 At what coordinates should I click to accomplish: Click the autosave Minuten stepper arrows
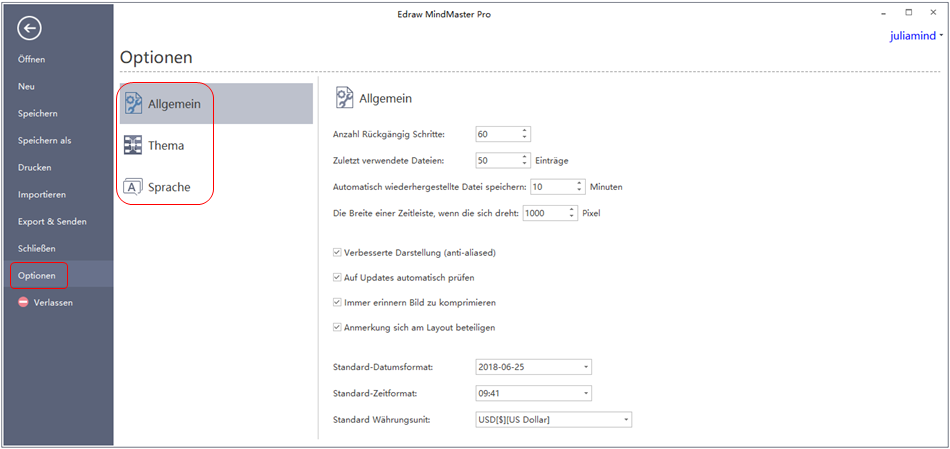coord(580,187)
